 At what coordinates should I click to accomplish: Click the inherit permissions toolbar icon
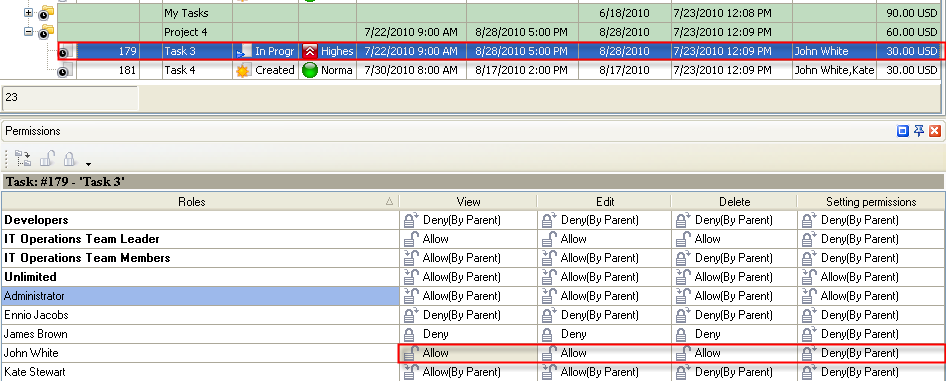(x=23, y=159)
